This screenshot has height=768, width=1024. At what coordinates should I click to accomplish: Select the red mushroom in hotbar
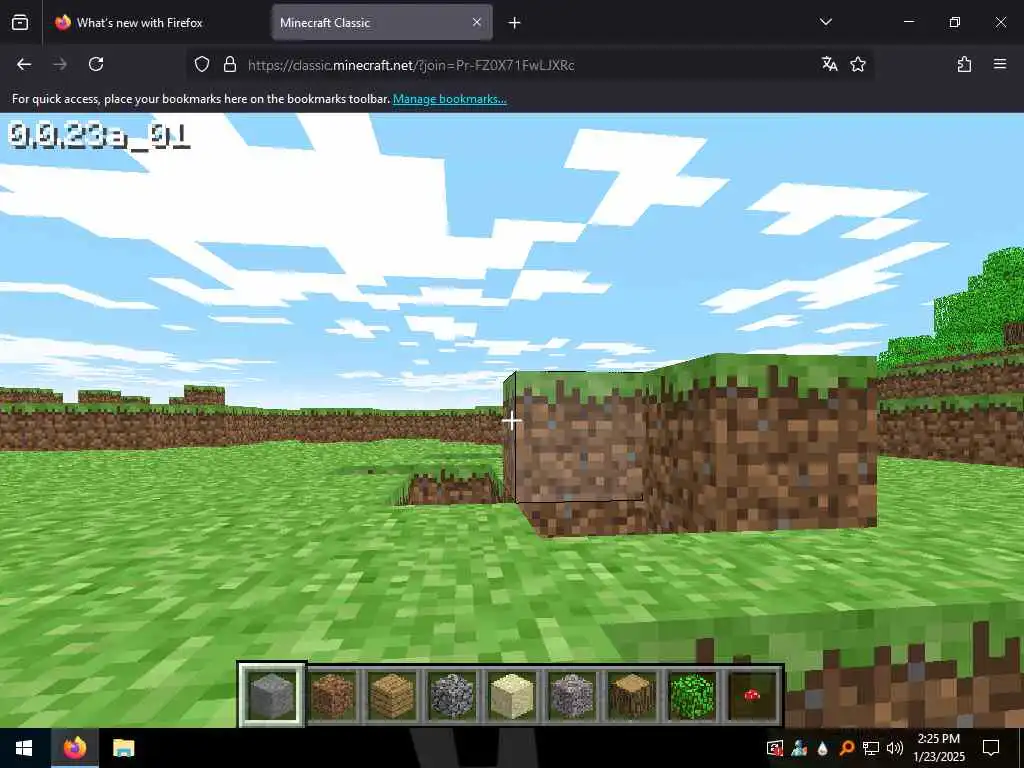coord(752,696)
